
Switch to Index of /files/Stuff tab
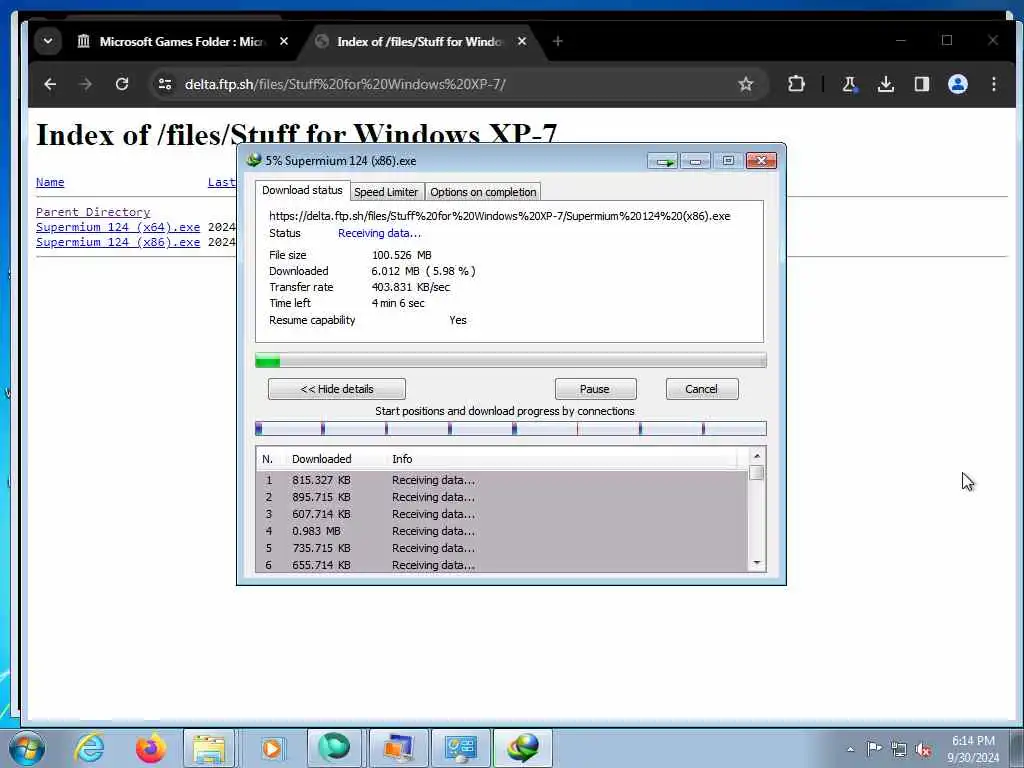tap(420, 41)
